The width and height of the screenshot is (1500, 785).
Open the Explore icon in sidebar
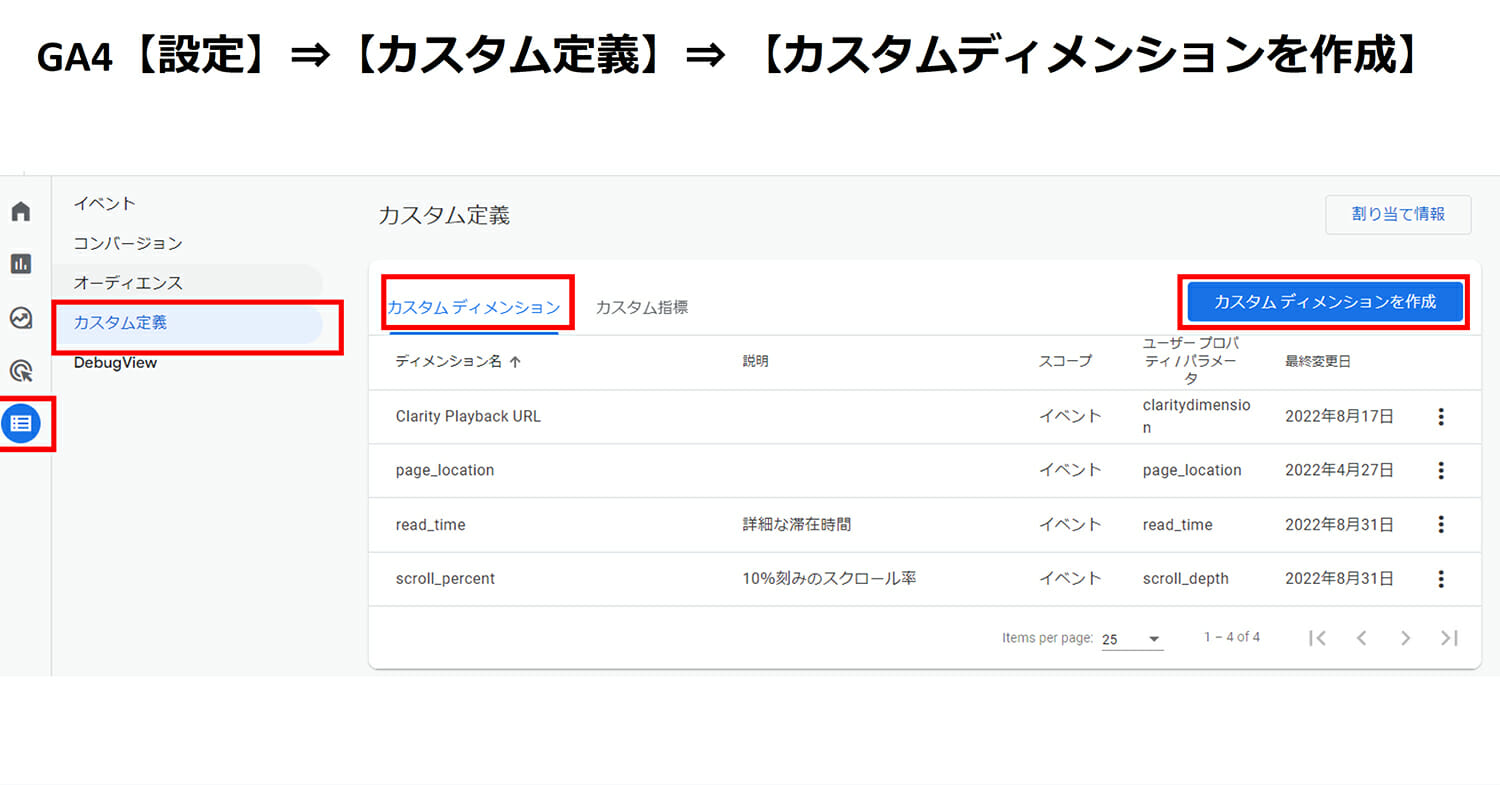click(x=21, y=318)
